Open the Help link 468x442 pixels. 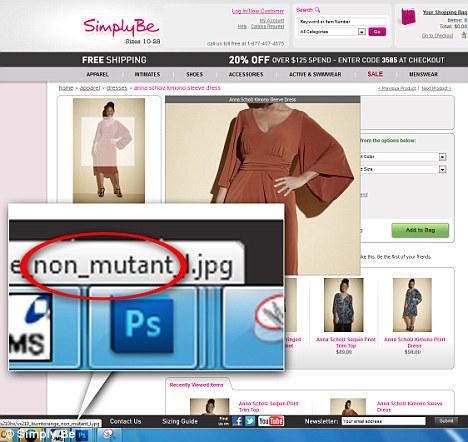coord(242,26)
